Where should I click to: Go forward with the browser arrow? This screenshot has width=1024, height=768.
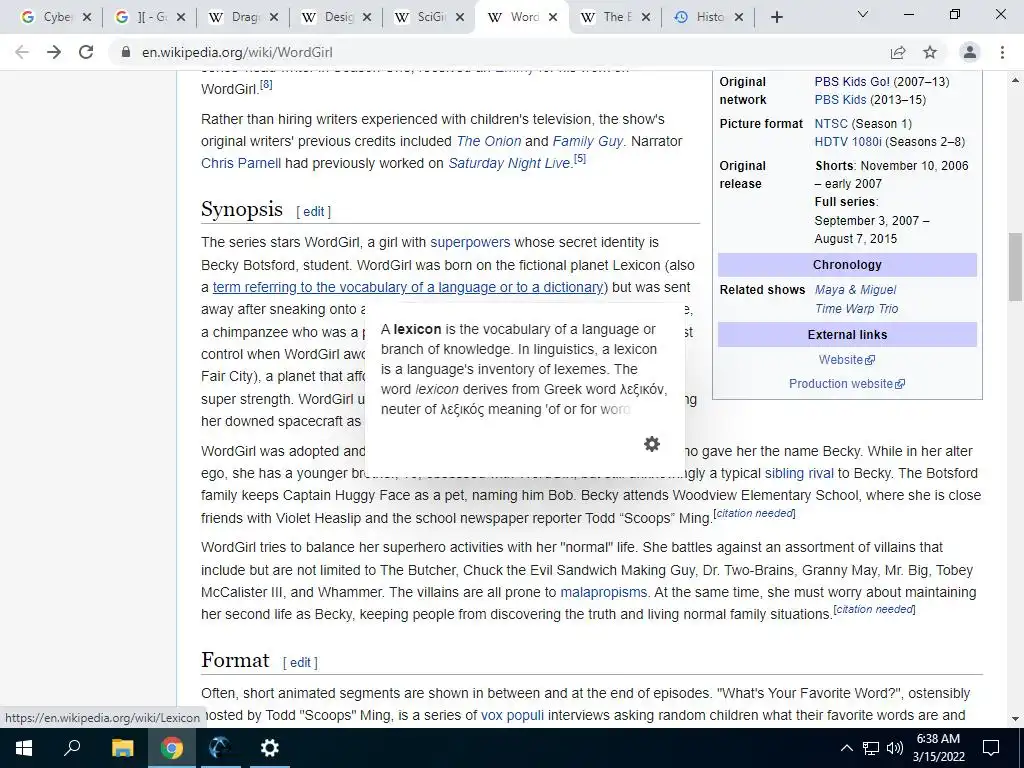(x=54, y=52)
